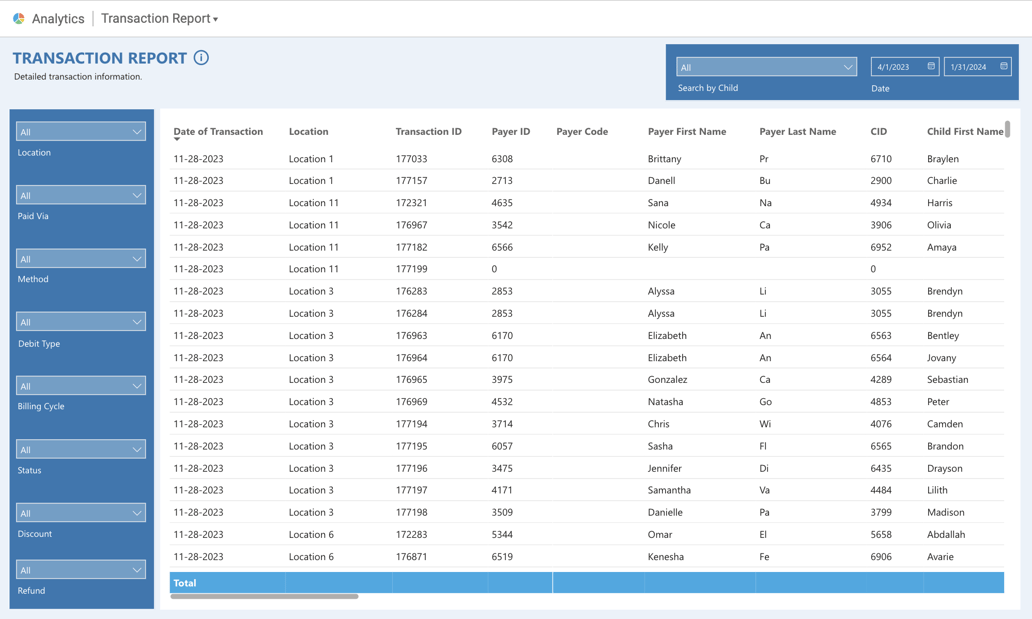1032x619 pixels.
Task: Sort table by Payer Last Name header
Action: [800, 131]
